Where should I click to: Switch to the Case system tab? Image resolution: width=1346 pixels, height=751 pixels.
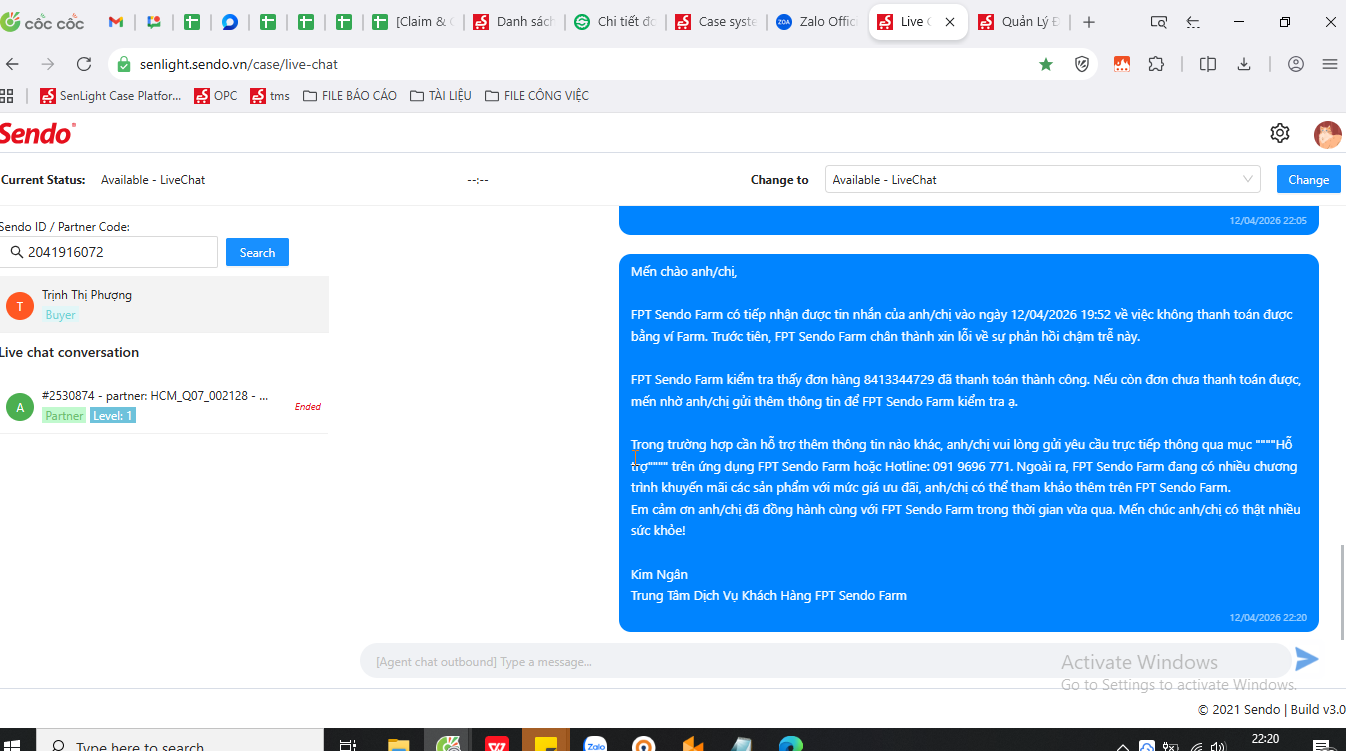[716, 22]
